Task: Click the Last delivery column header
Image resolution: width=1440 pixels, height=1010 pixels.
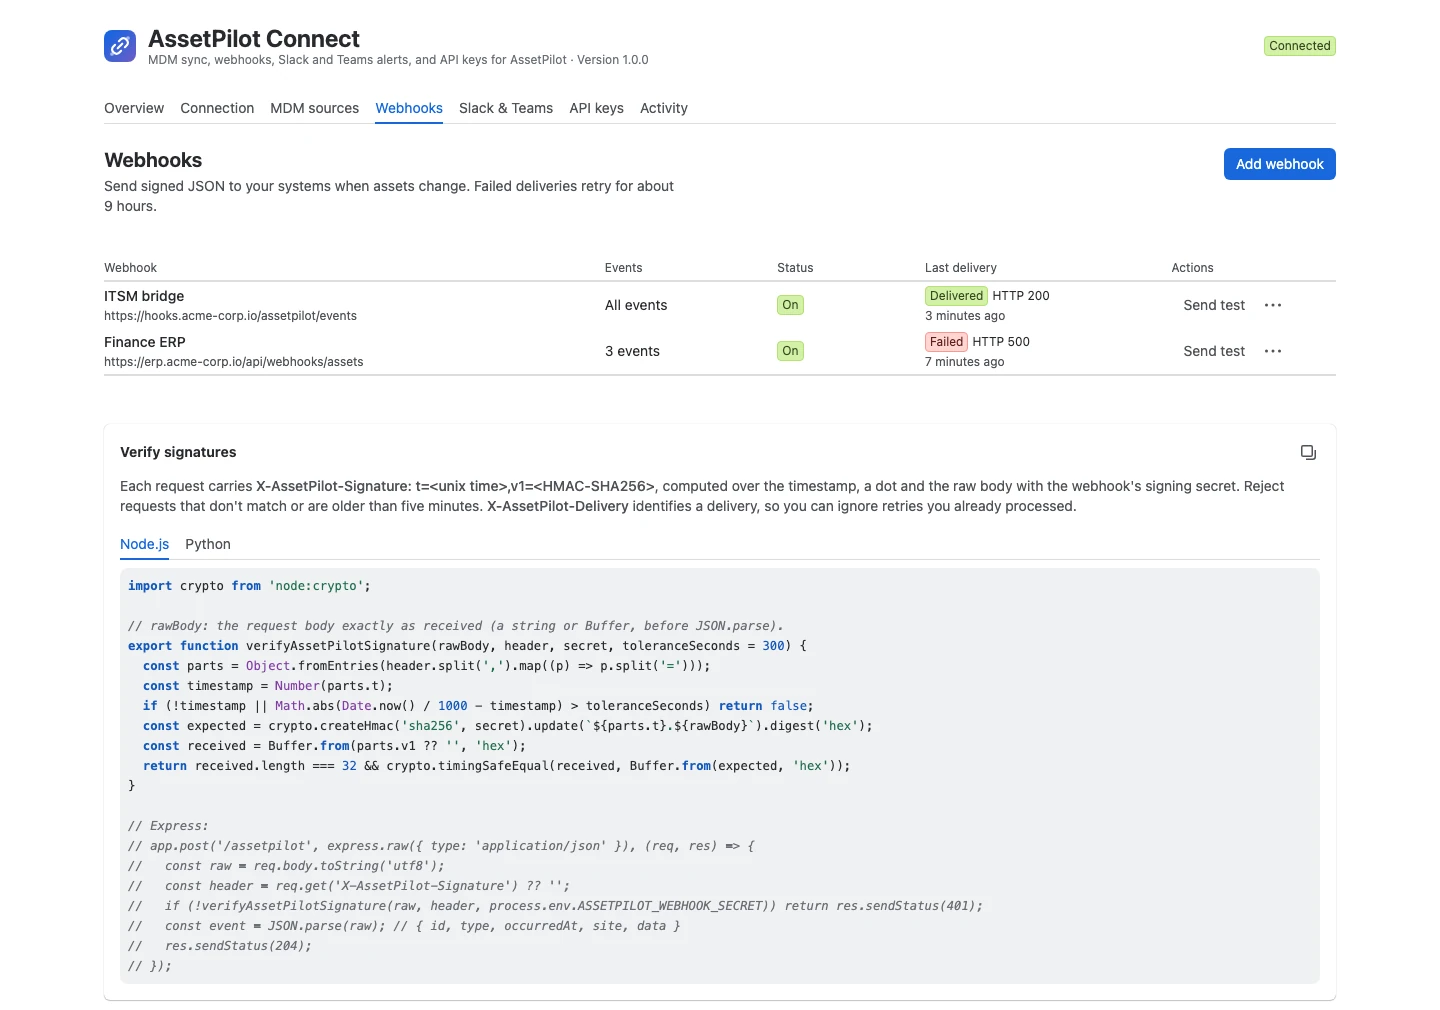Action: tap(961, 268)
